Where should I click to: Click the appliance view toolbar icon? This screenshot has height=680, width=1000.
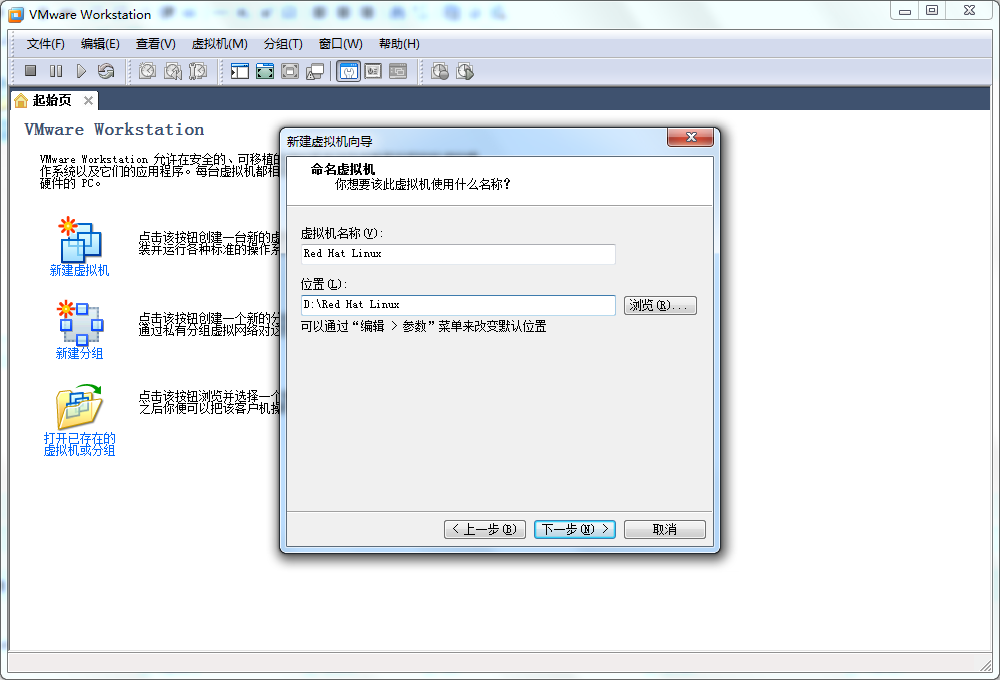pyautogui.click(x=373, y=71)
